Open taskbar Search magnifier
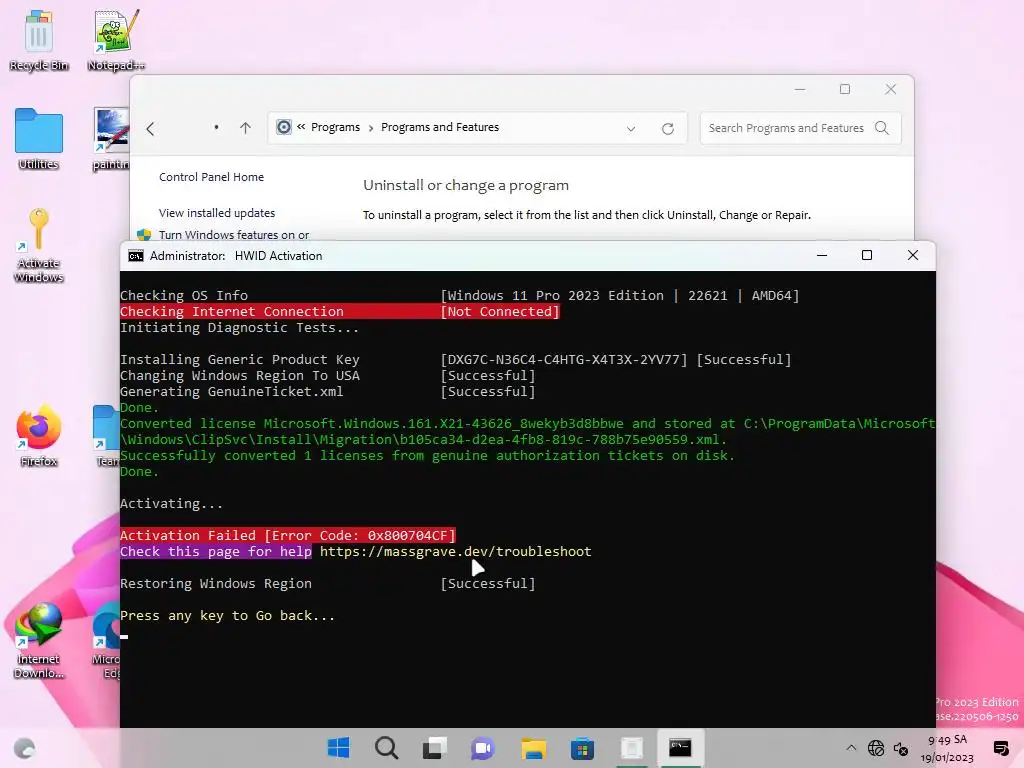This screenshot has height=768, width=1024. [x=387, y=748]
